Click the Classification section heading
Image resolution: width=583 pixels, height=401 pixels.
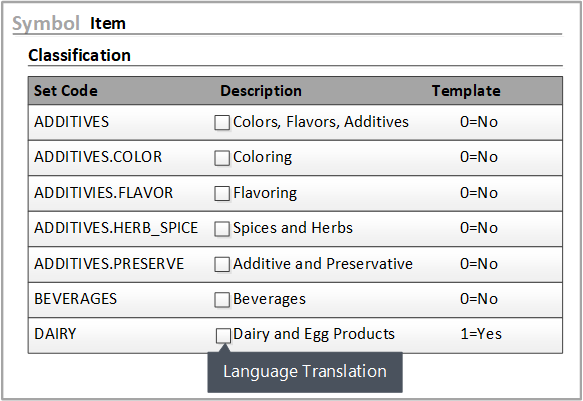[x=80, y=55]
